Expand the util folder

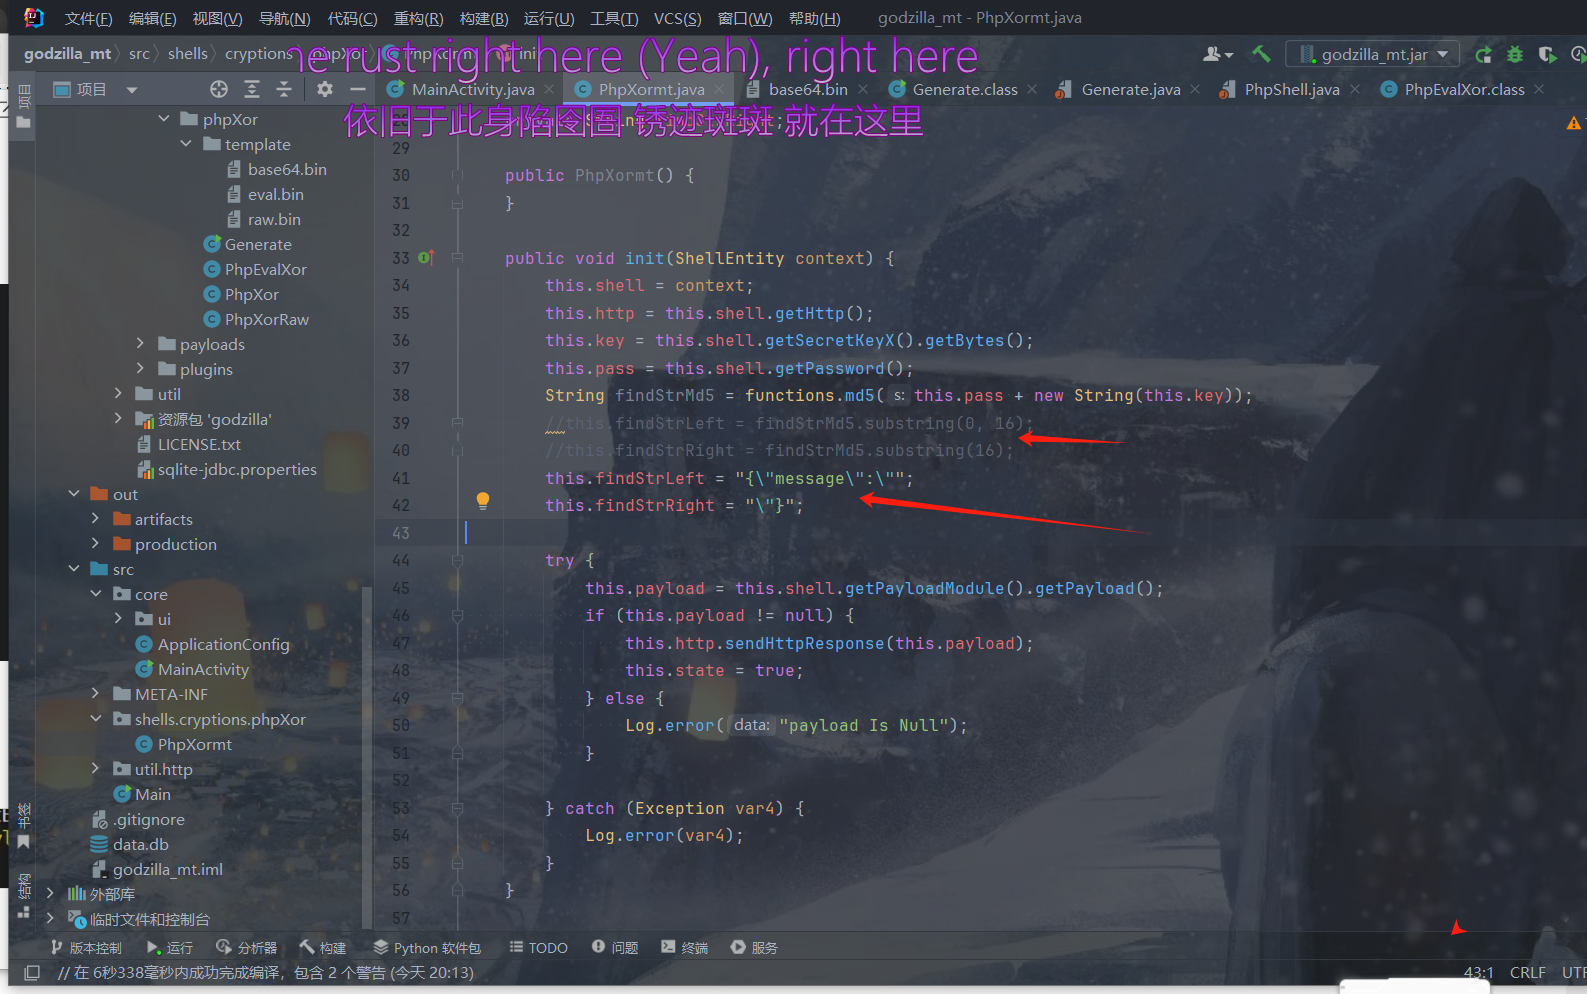[118, 394]
